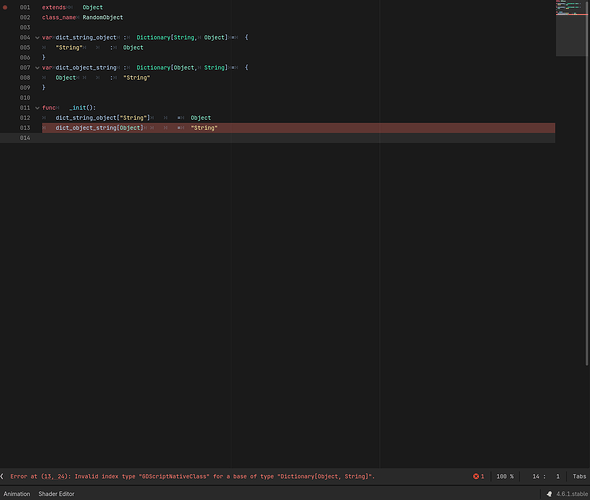Click the code minimap overview
Screen dimensions: 590x500
(x=572, y=28)
